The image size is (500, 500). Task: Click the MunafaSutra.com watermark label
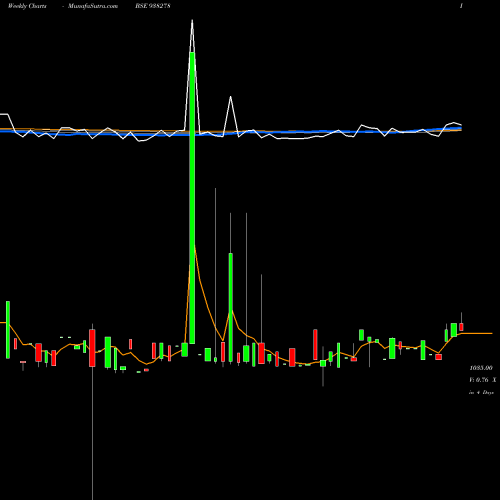(x=93, y=6)
